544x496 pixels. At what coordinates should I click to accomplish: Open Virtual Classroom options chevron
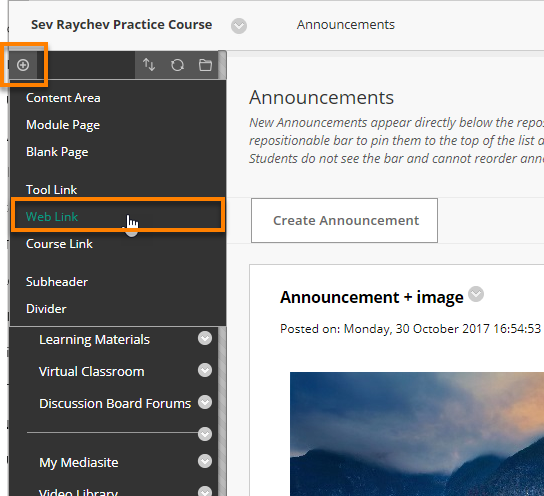205,370
